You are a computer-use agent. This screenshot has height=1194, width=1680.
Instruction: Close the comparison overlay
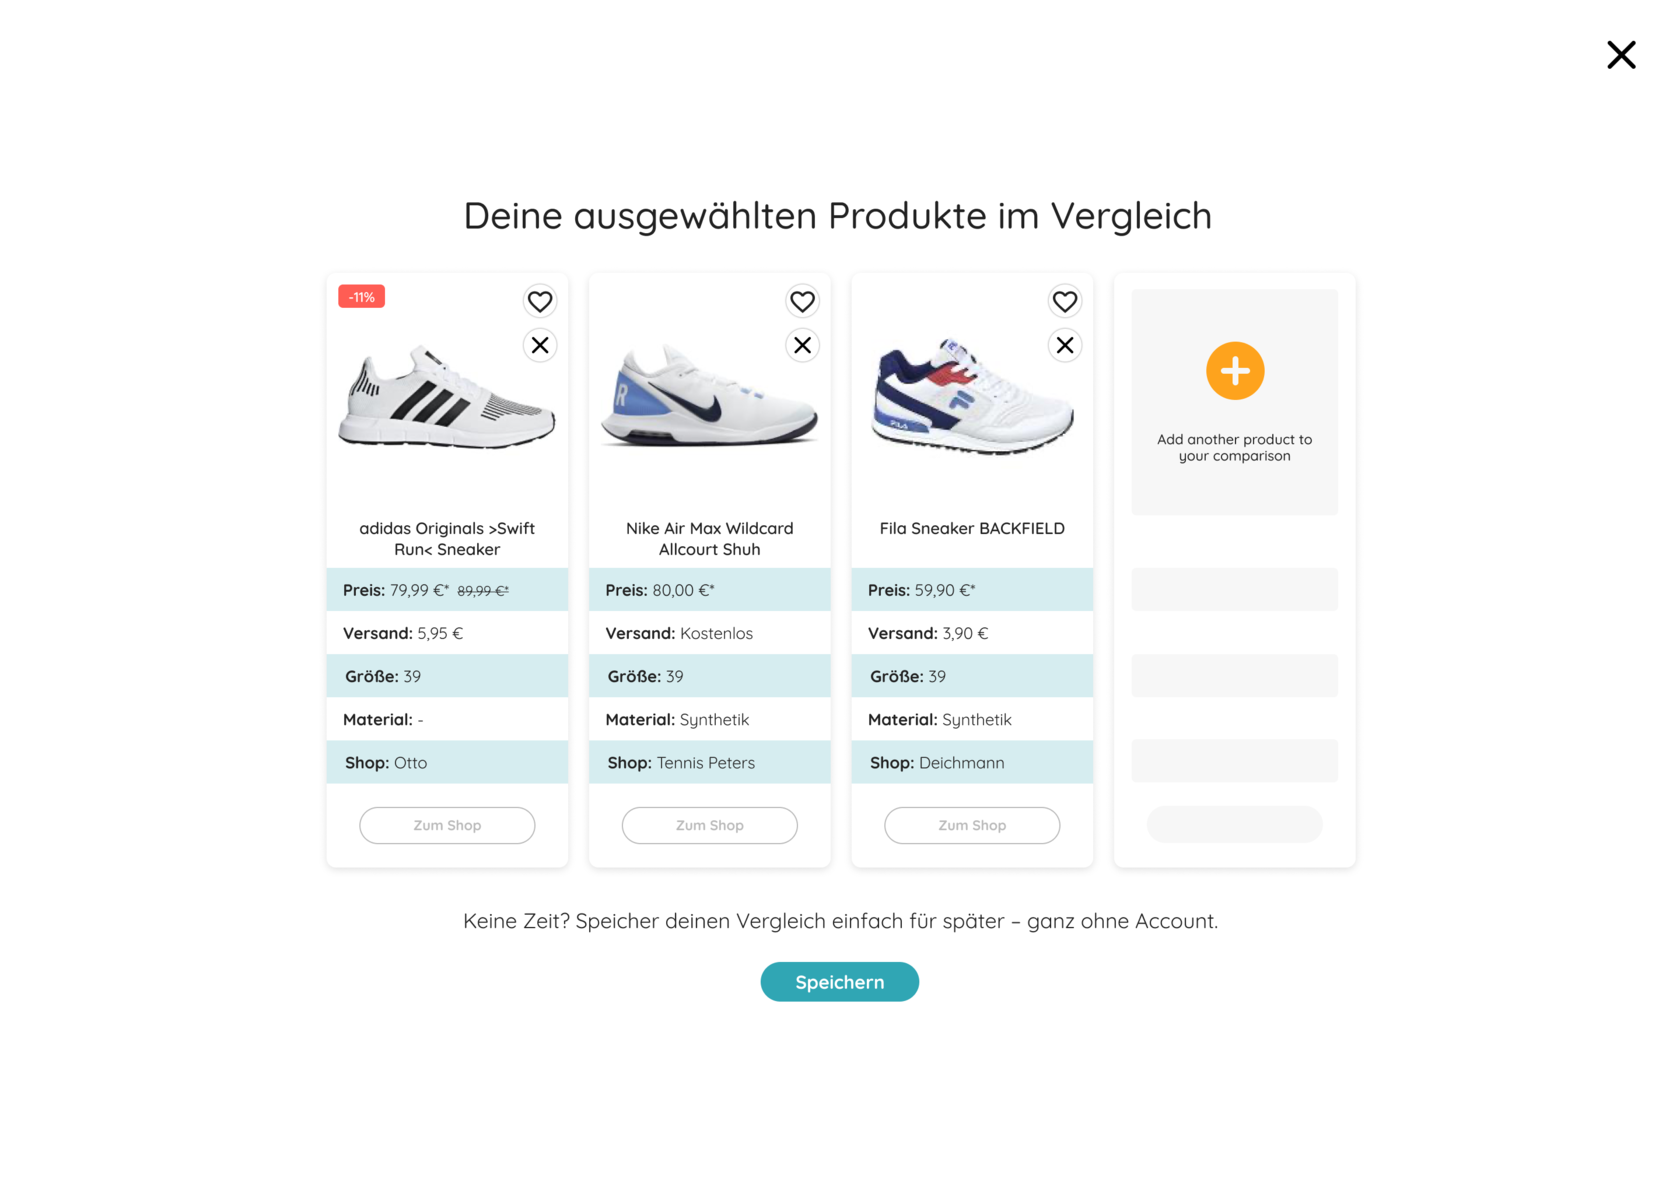pyautogui.click(x=1621, y=55)
